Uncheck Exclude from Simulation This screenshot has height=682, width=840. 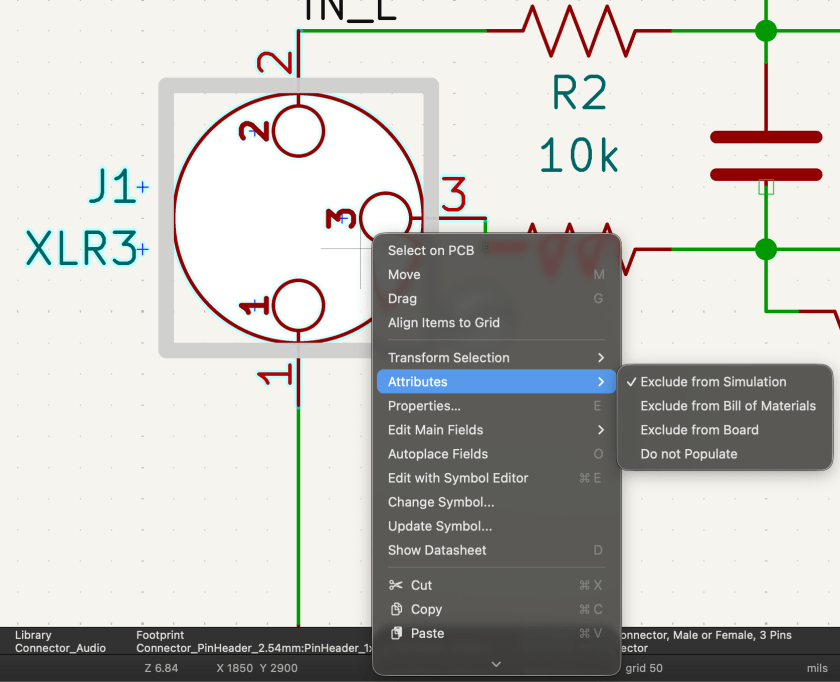click(x=713, y=382)
